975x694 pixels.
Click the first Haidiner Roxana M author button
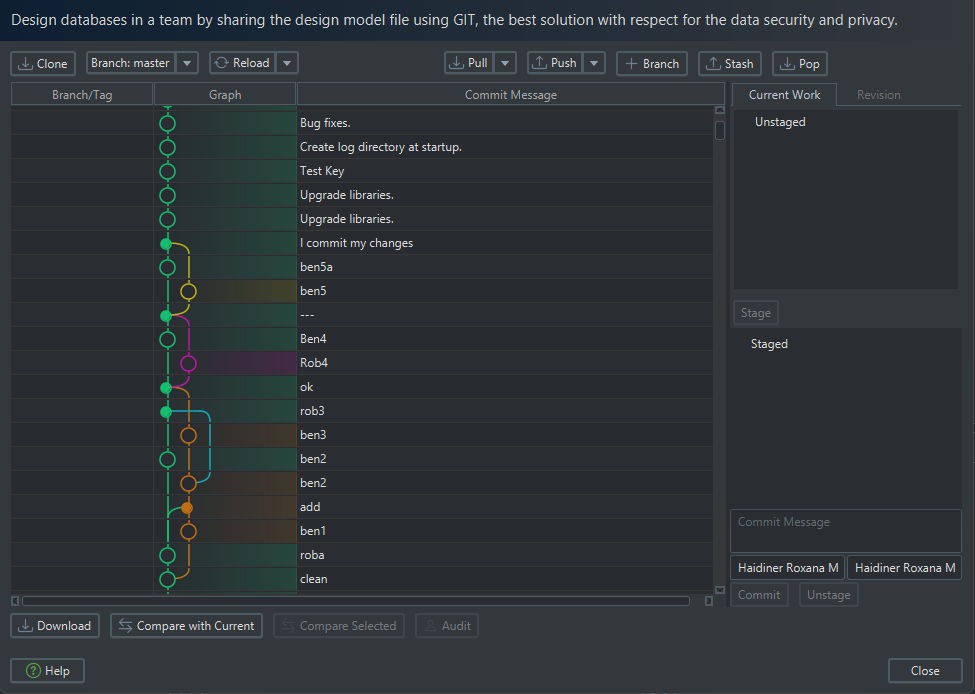(788, 568)
